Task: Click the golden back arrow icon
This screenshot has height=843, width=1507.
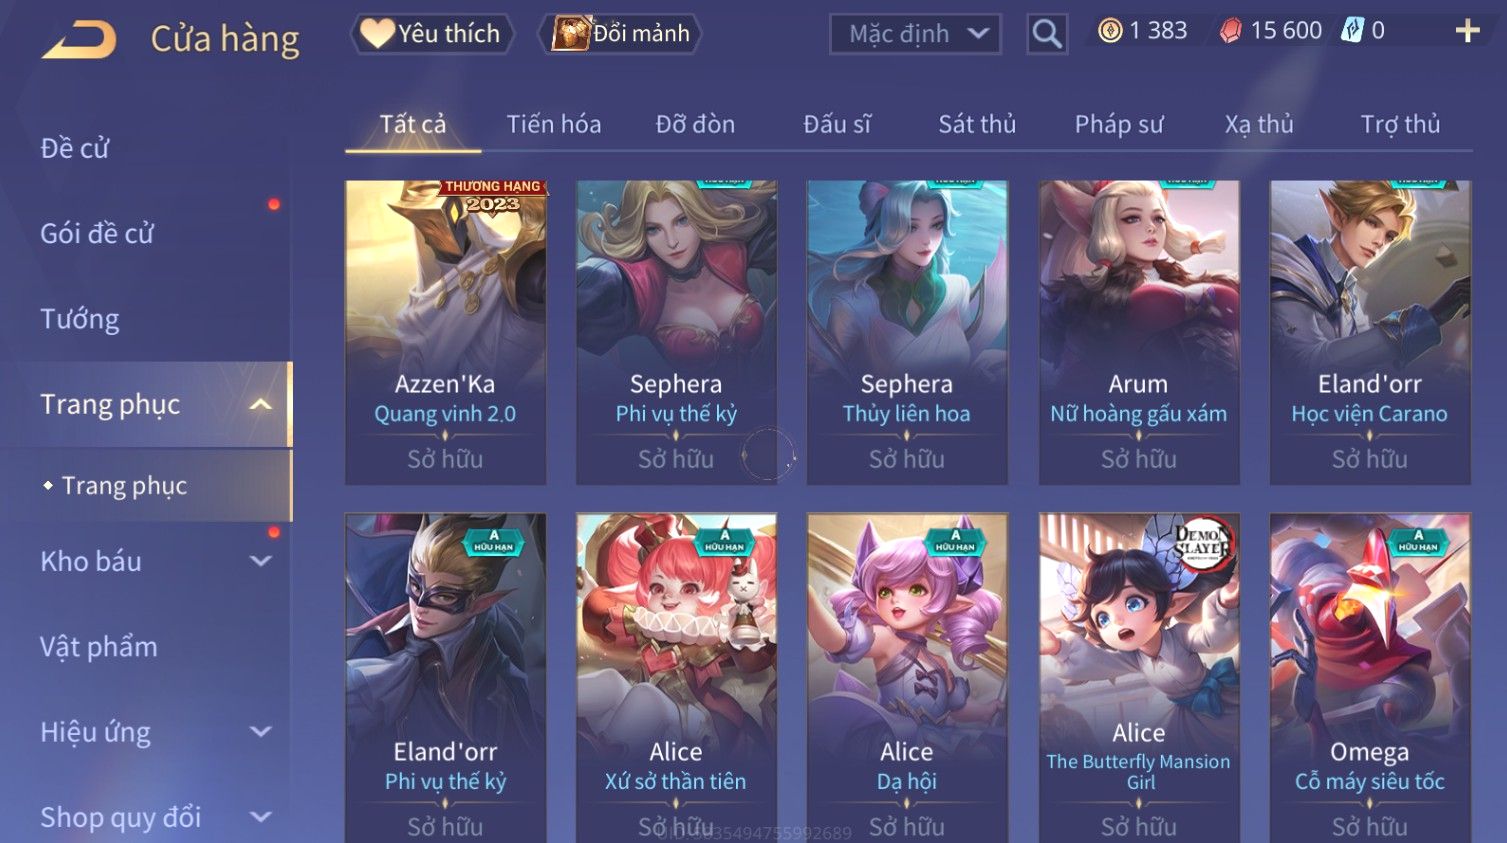Action: [x=80, y=40]
